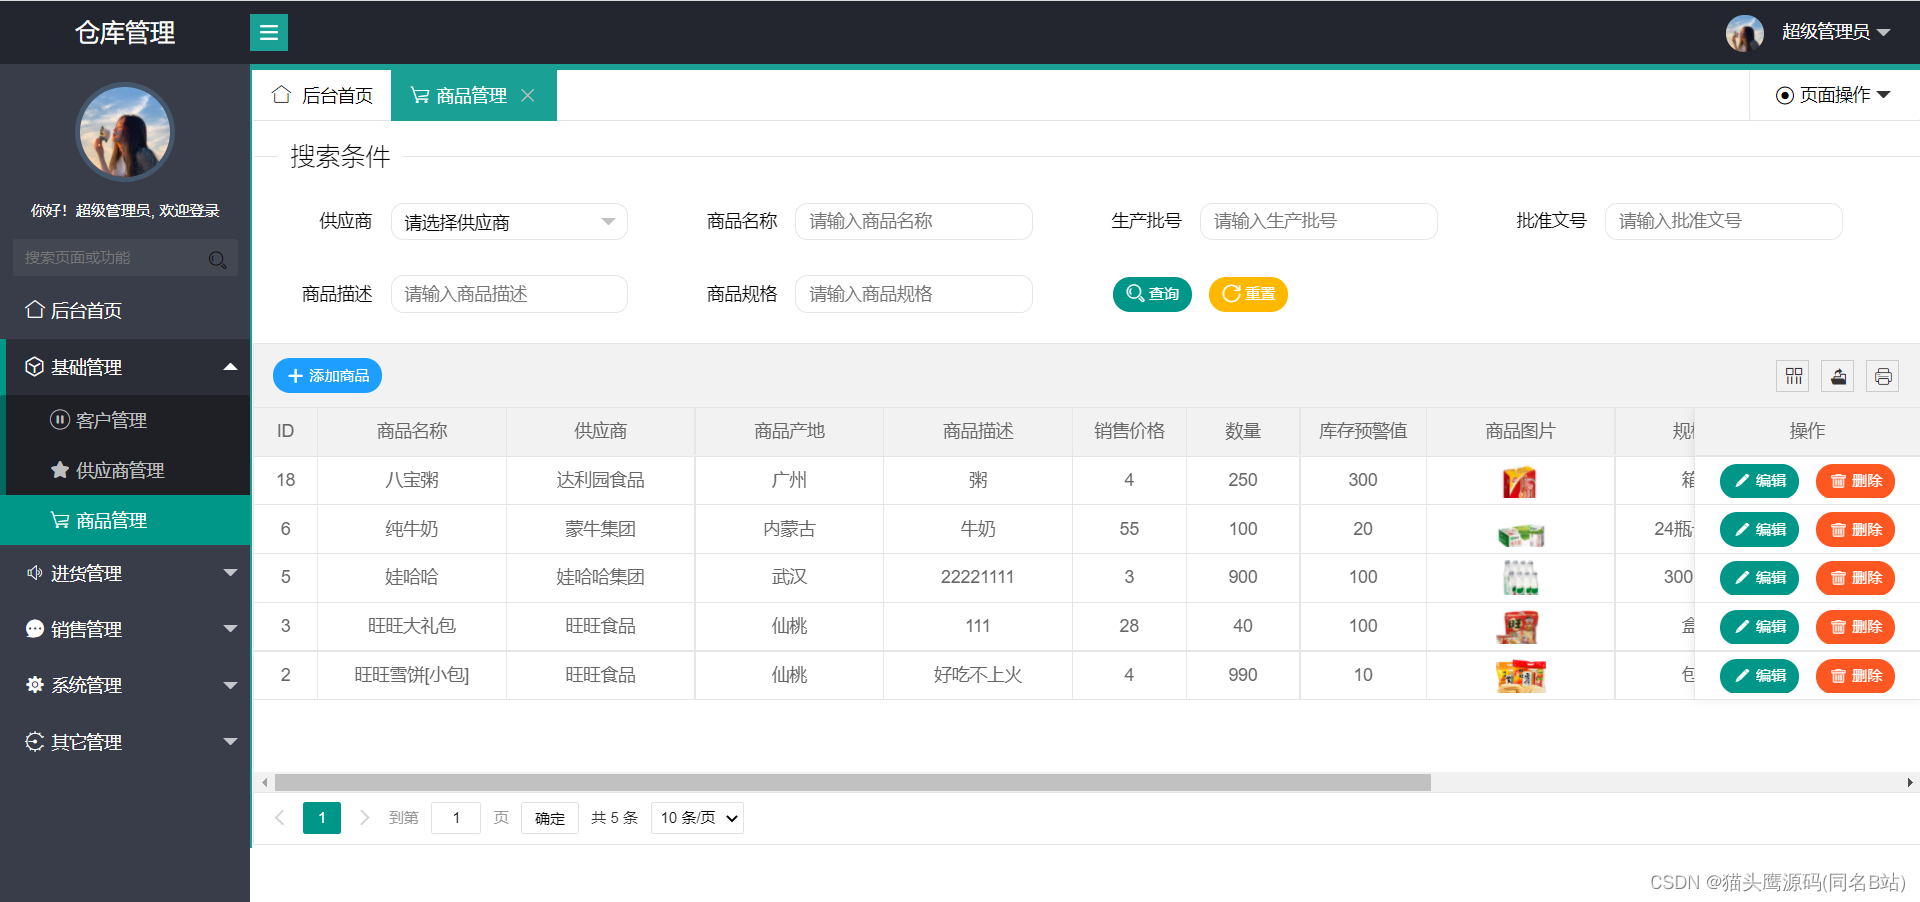
Task: Delete the 八宝粥 row
Action: (x=1855, y=481)
